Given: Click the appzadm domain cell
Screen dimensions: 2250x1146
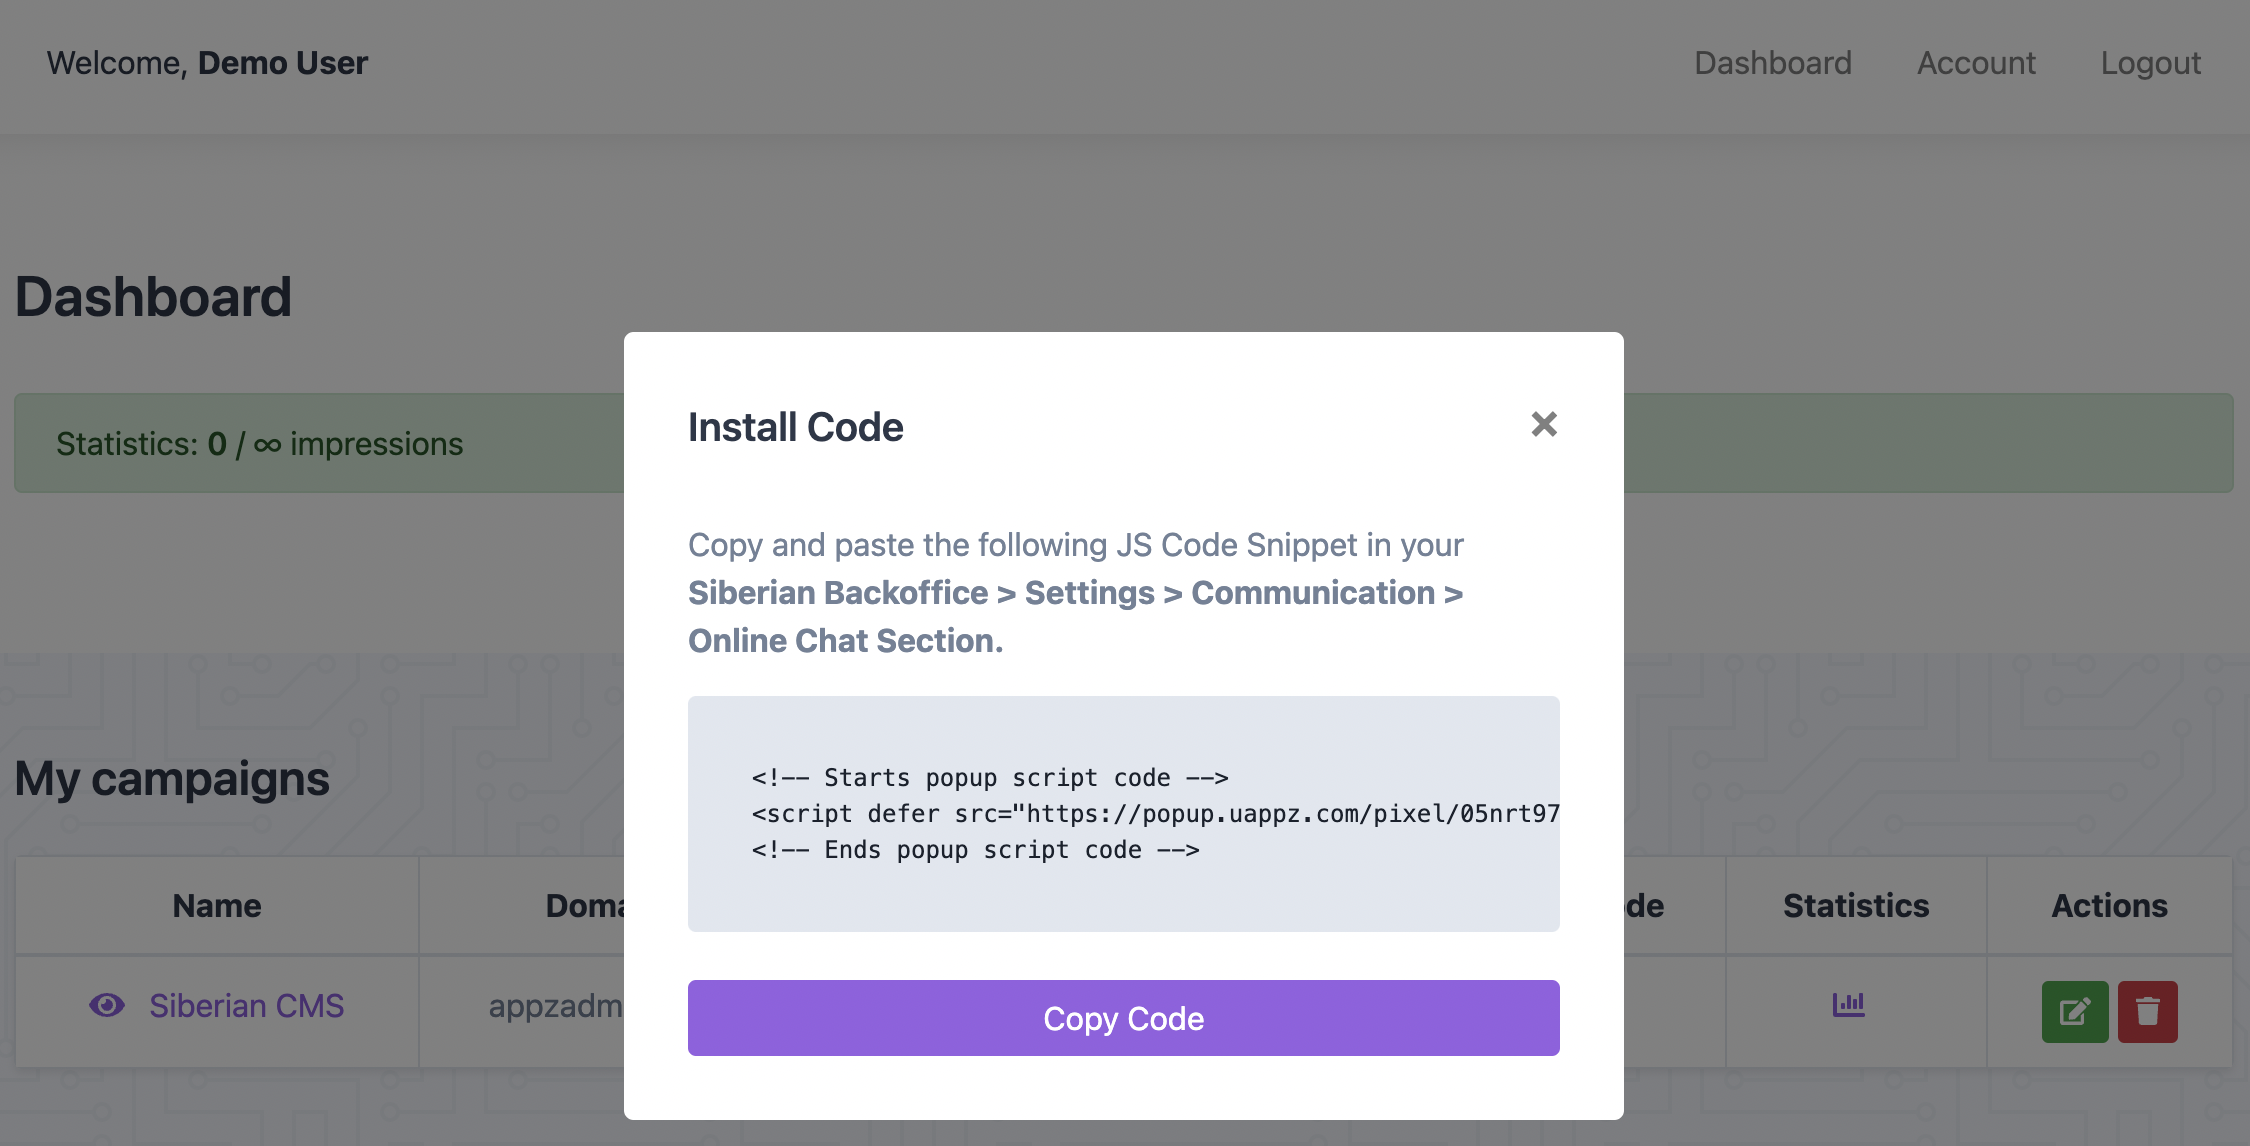Looking at the screenshot, I should pyautogui.click(x=555, y=1005).
